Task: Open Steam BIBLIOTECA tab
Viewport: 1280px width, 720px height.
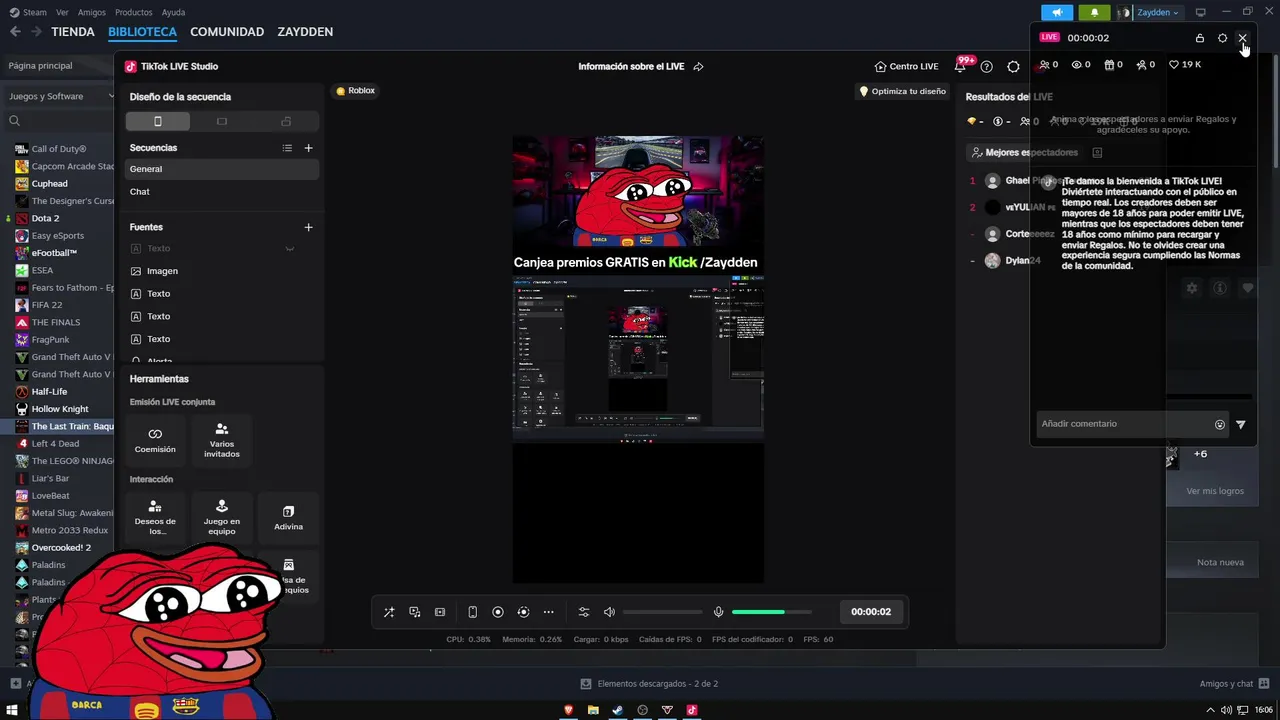Action: [142, 32]
